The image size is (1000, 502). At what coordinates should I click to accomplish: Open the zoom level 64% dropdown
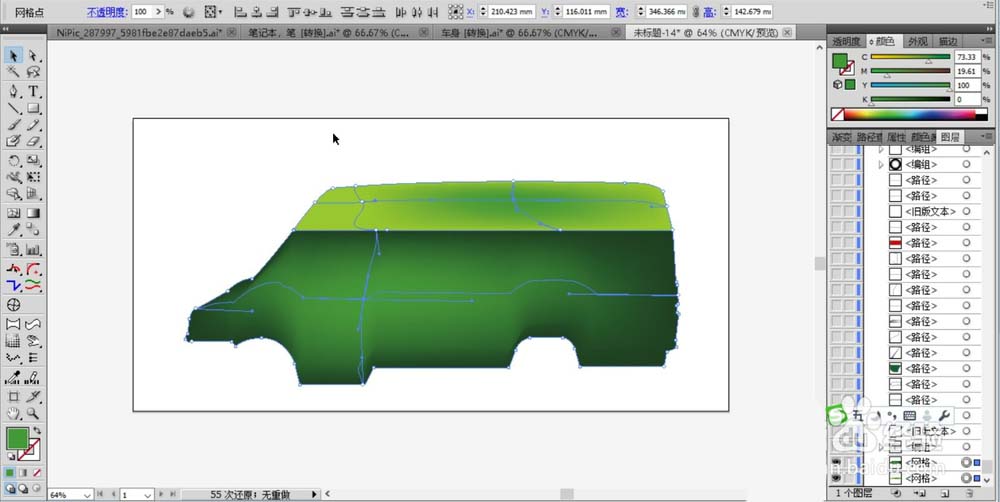tap(87, 494)
